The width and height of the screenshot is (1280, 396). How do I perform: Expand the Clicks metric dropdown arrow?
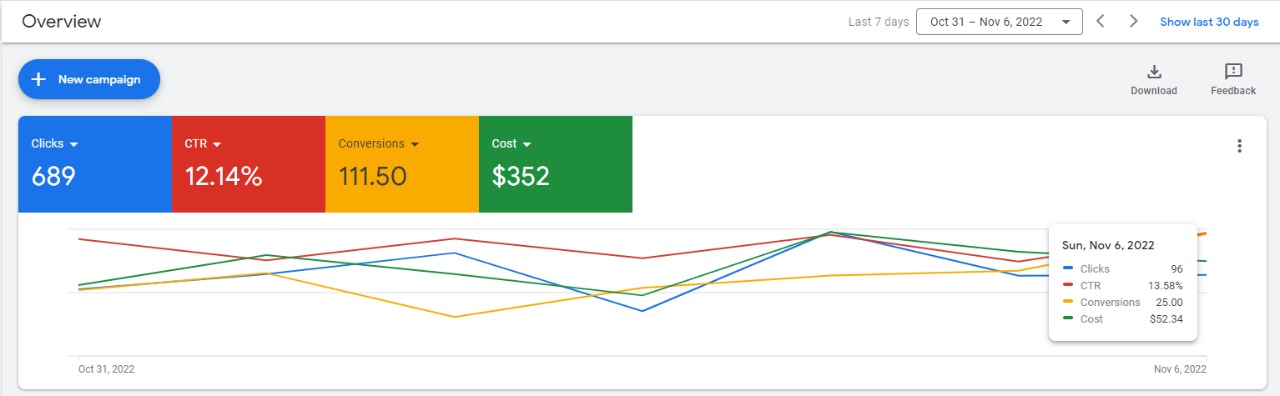pyautogui.click(x=74, y=144)
